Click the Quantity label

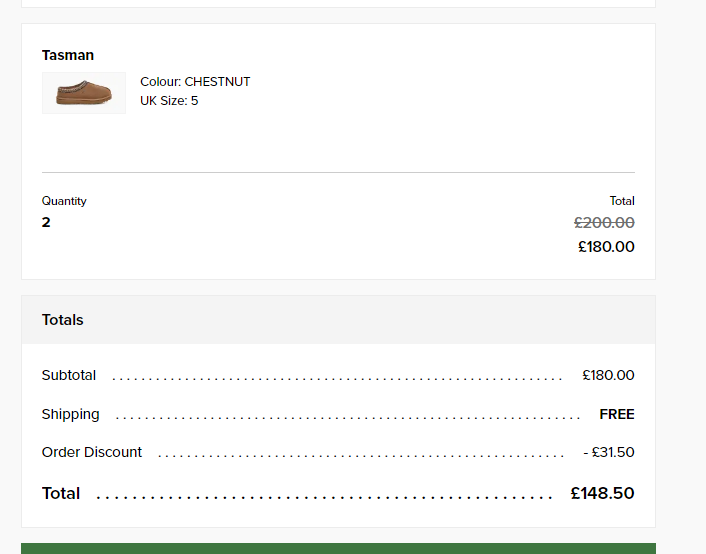click(64, 201)
